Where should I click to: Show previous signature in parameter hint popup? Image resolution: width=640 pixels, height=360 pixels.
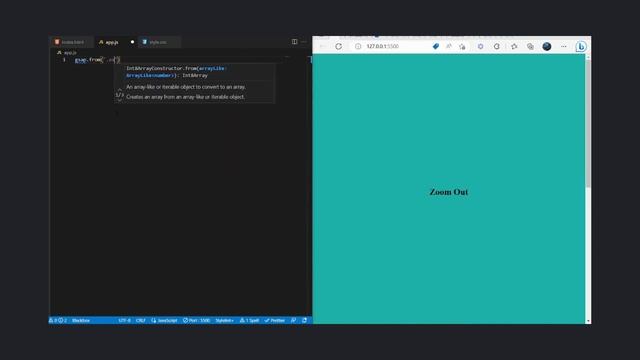click(119, 89)
